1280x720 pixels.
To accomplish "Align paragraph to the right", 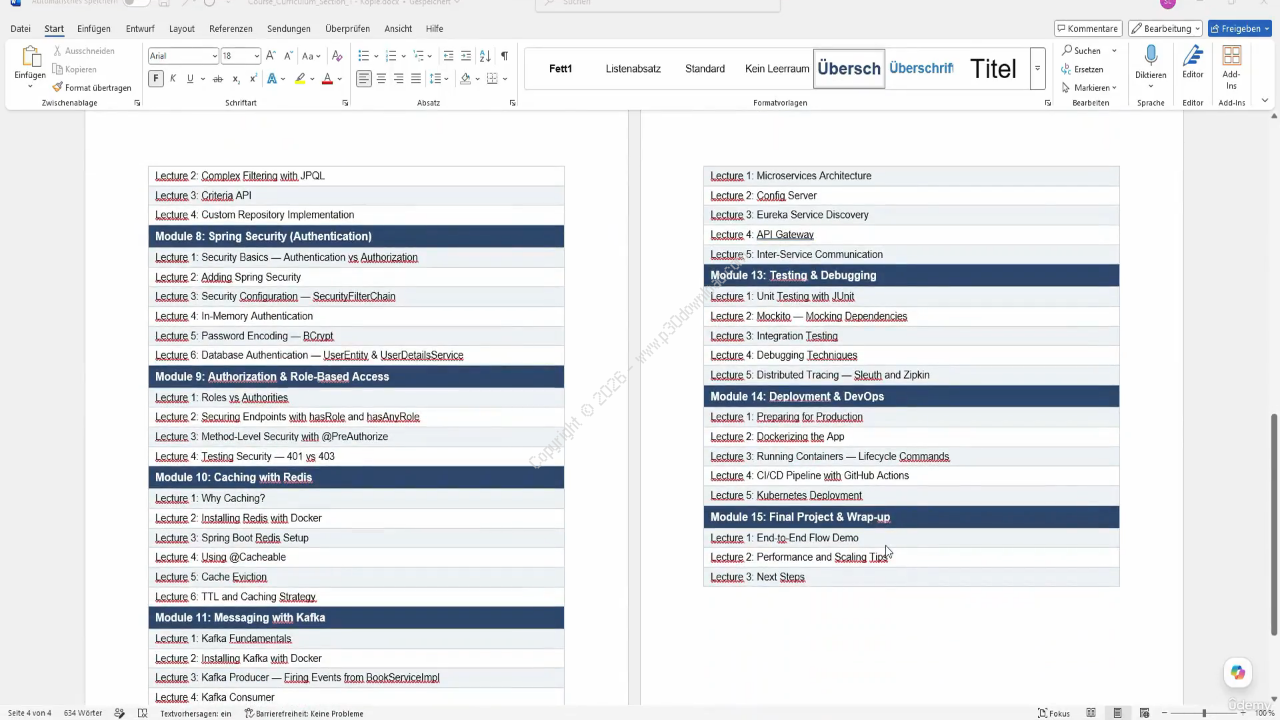I will point(399,79).
